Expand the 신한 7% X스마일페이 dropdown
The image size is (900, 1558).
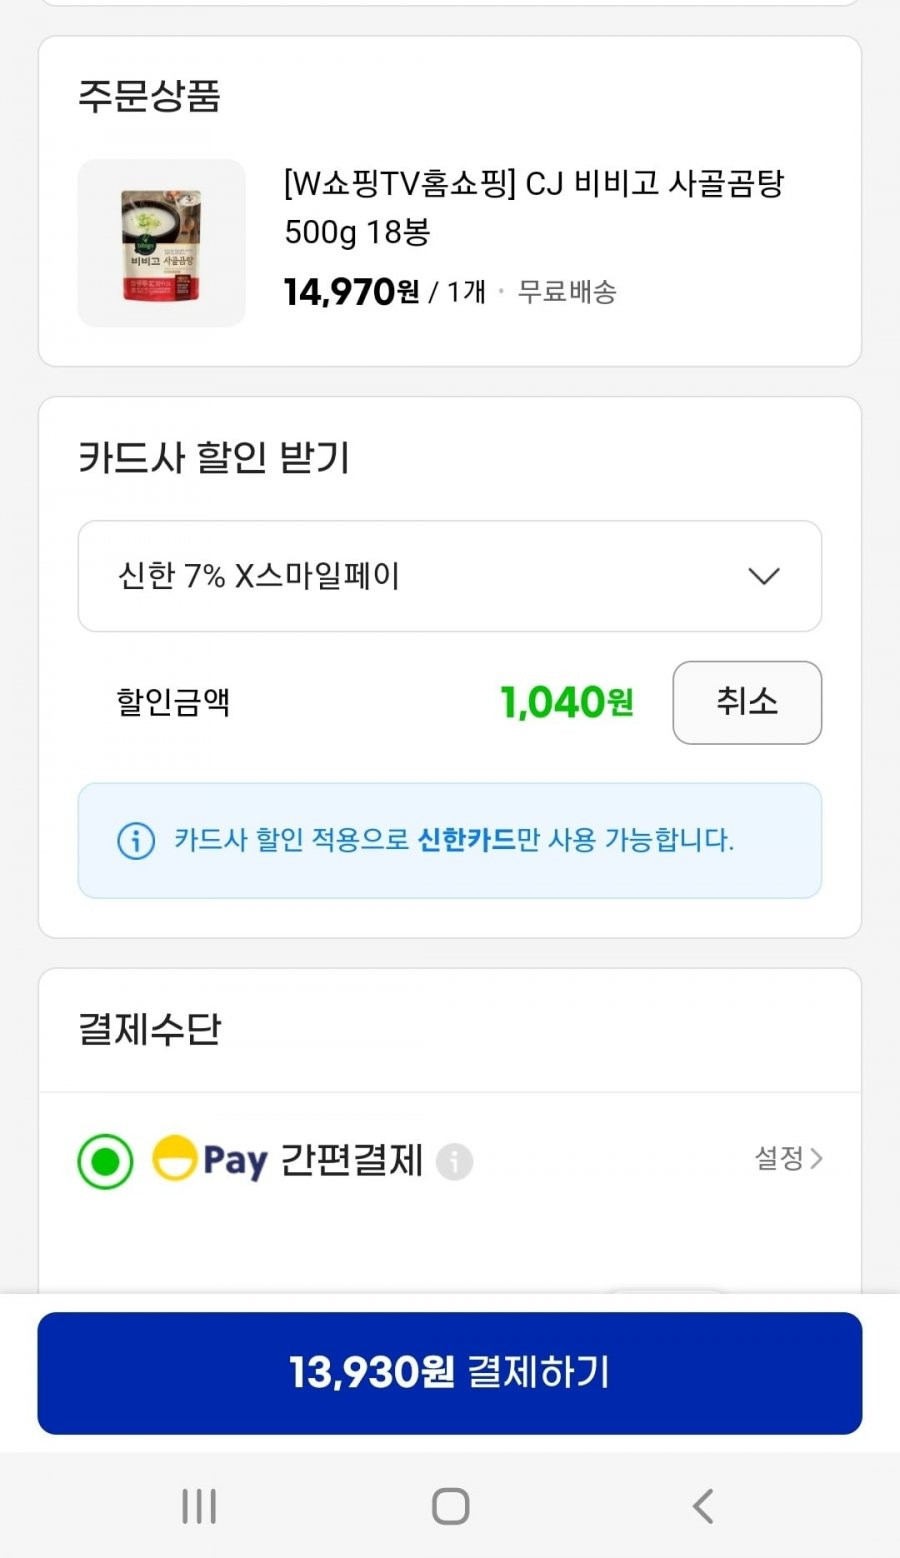click(450, 576)
